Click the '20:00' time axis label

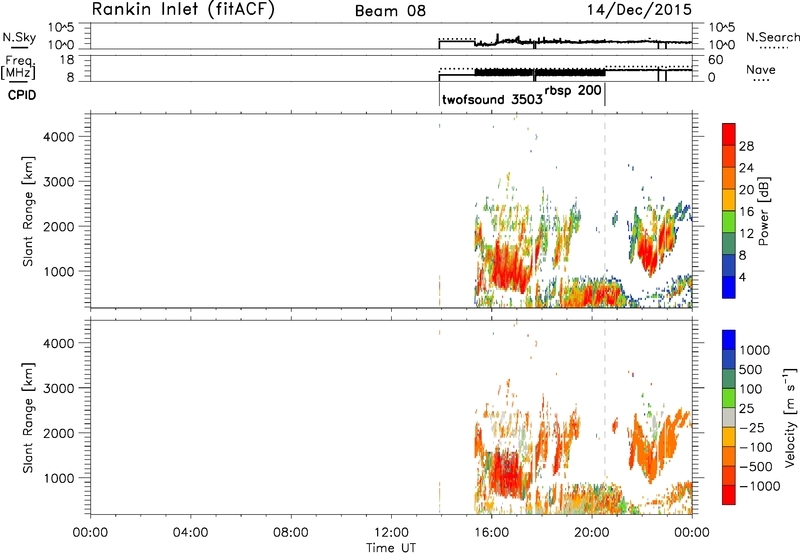[592, 533]
